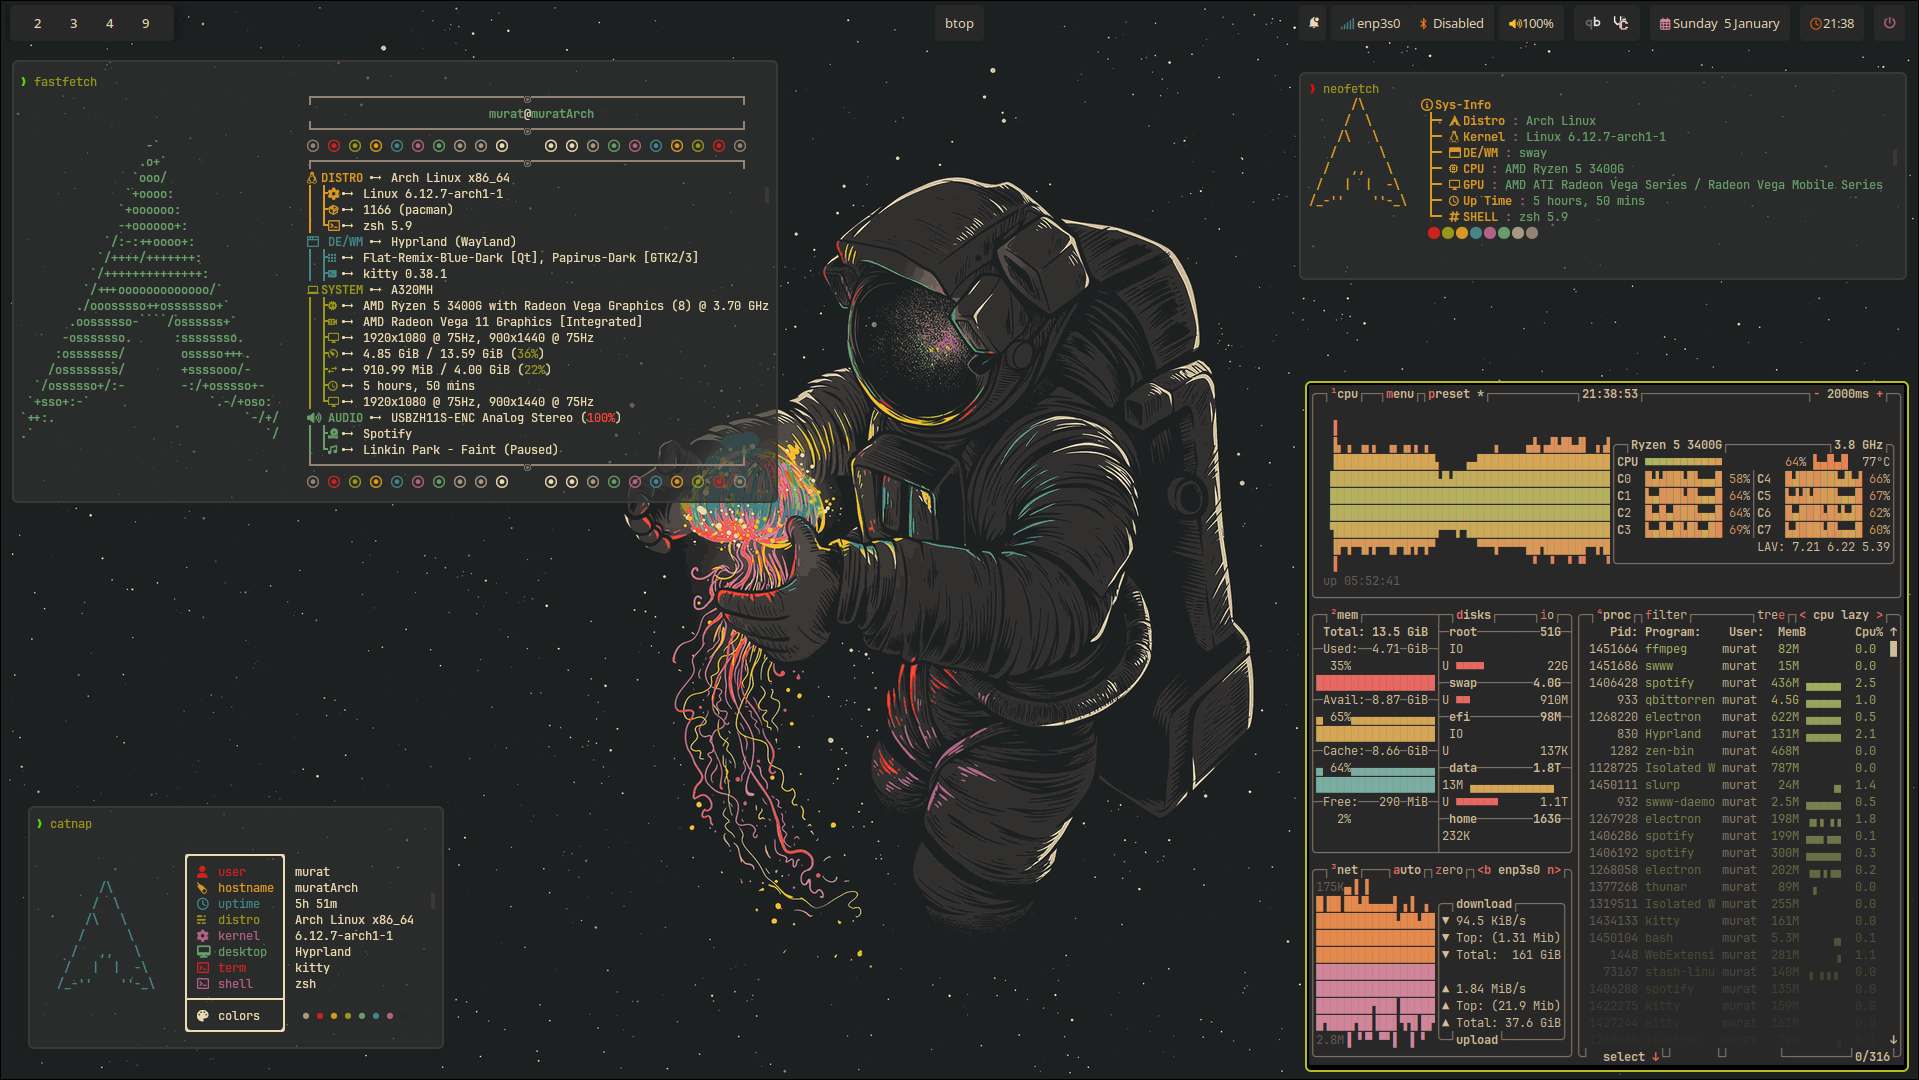Toggle io mode in btop disks panel
This screenshot has width=1919, height=1080.
click(x=1547, y=615)
